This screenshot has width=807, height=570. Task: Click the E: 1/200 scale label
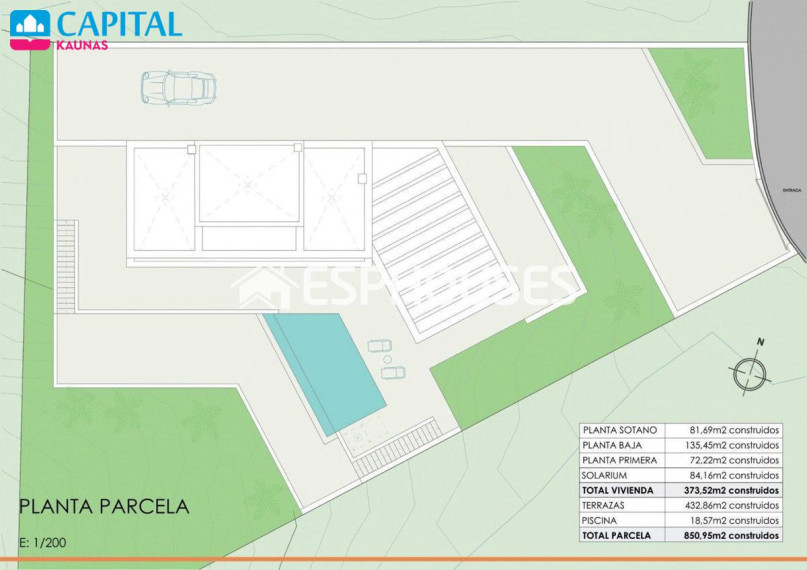43,542
